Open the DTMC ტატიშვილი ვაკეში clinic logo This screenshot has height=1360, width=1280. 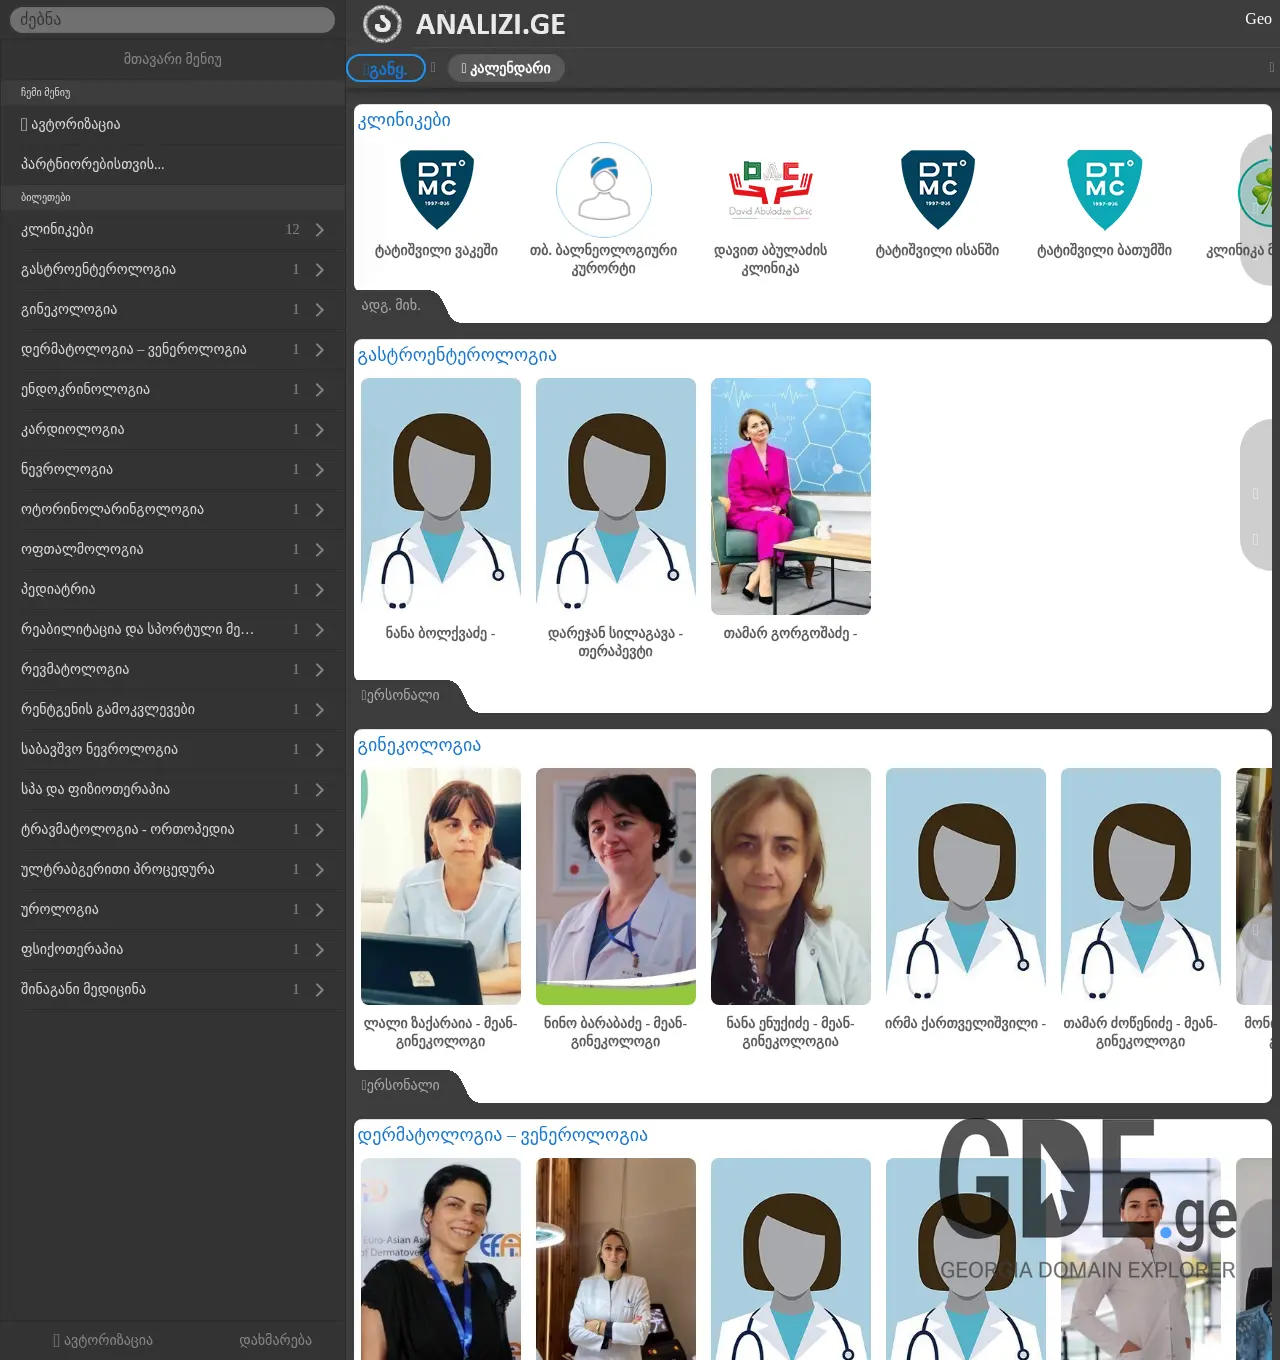tap(439, 188)
